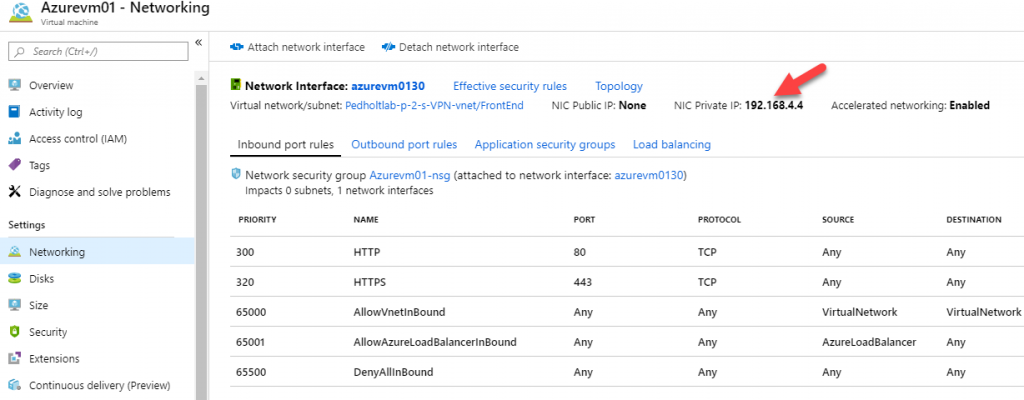
Task: Select the HTTP rule row
Action: (x=627, y=252)
